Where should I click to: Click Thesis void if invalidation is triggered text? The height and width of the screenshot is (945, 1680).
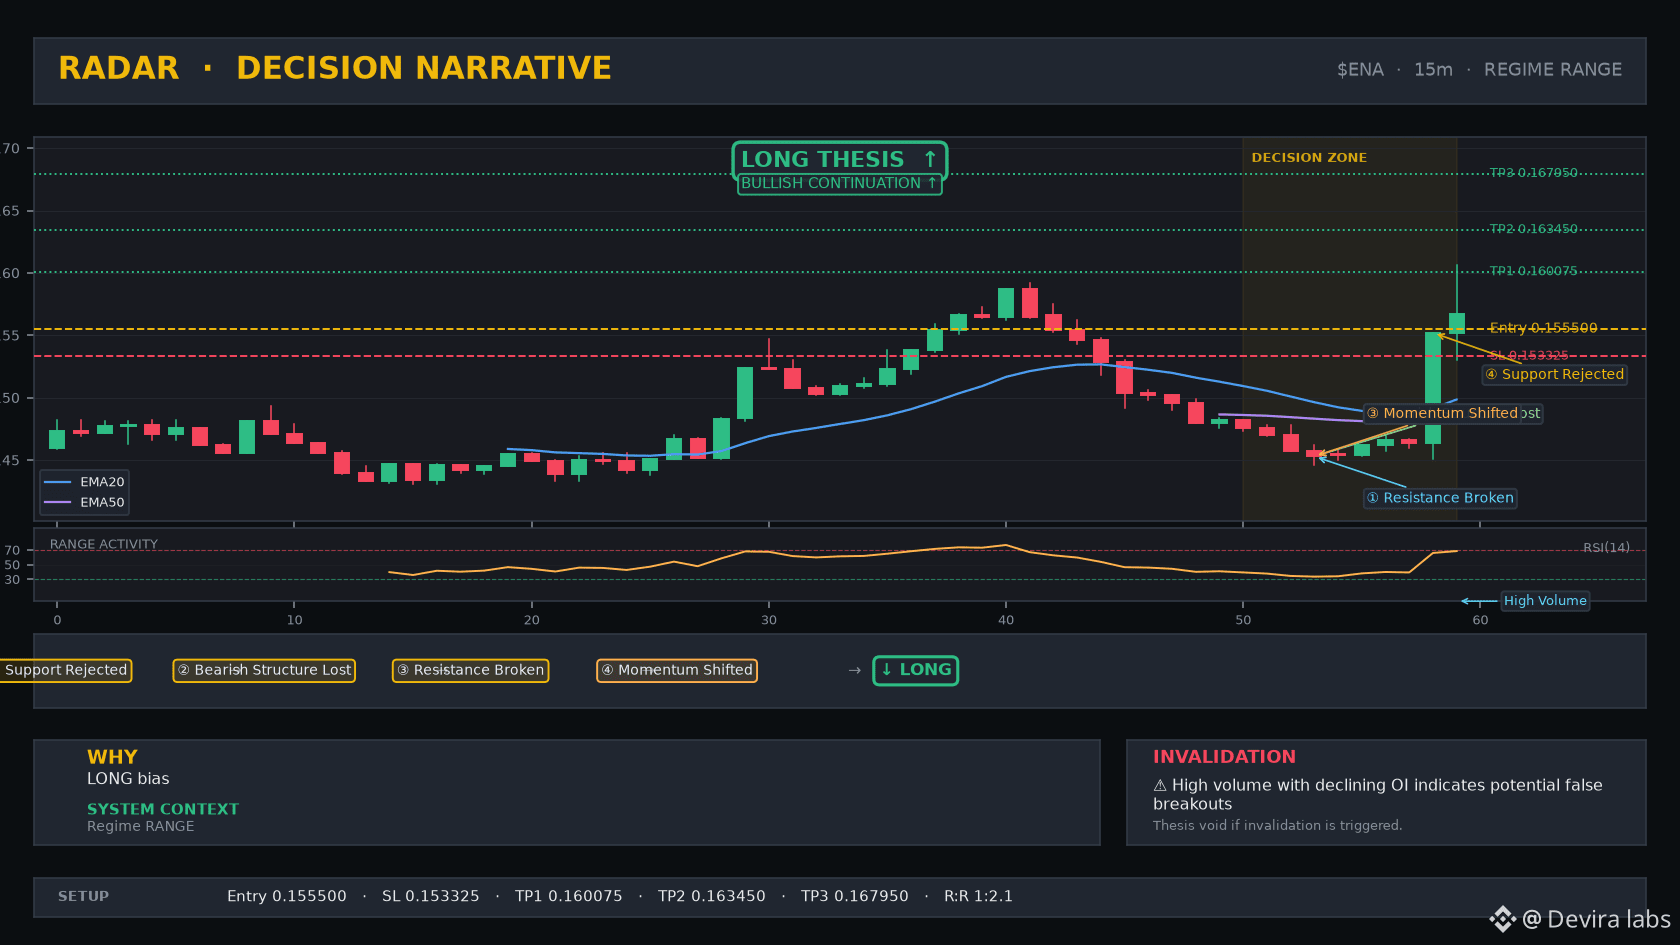1278,825
